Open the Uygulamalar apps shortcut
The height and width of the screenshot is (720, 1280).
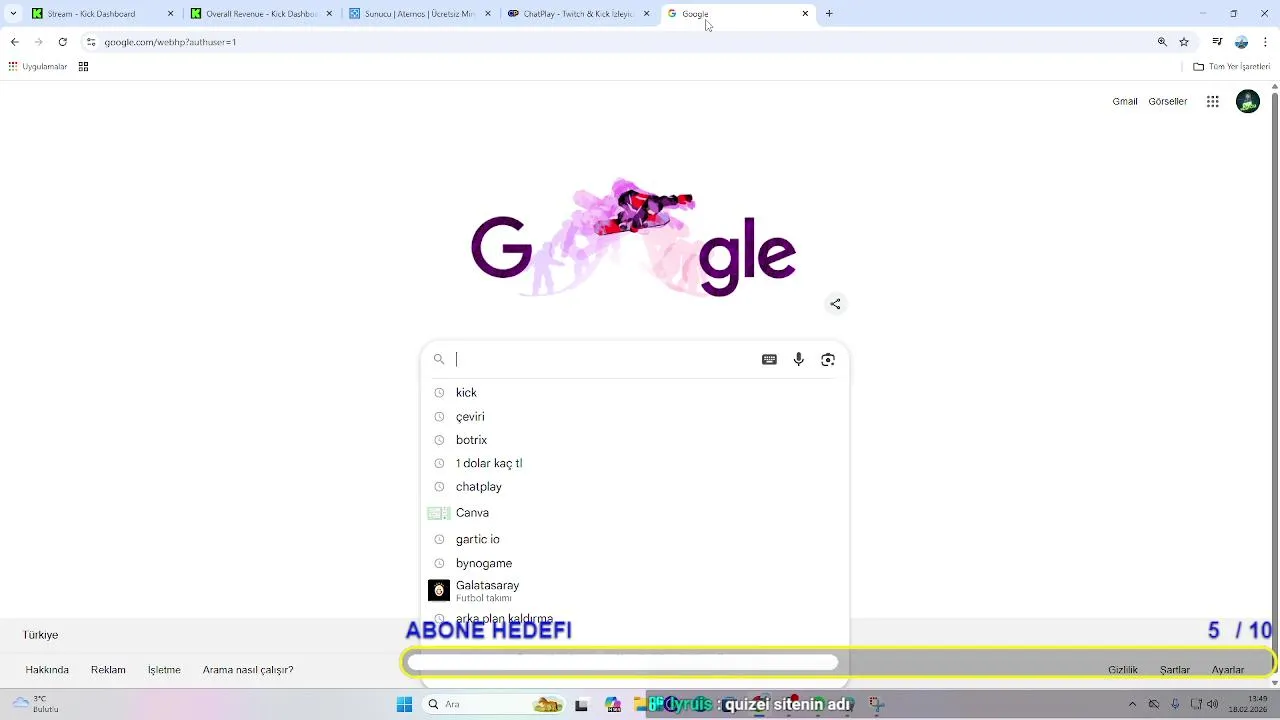pos(38,67)
